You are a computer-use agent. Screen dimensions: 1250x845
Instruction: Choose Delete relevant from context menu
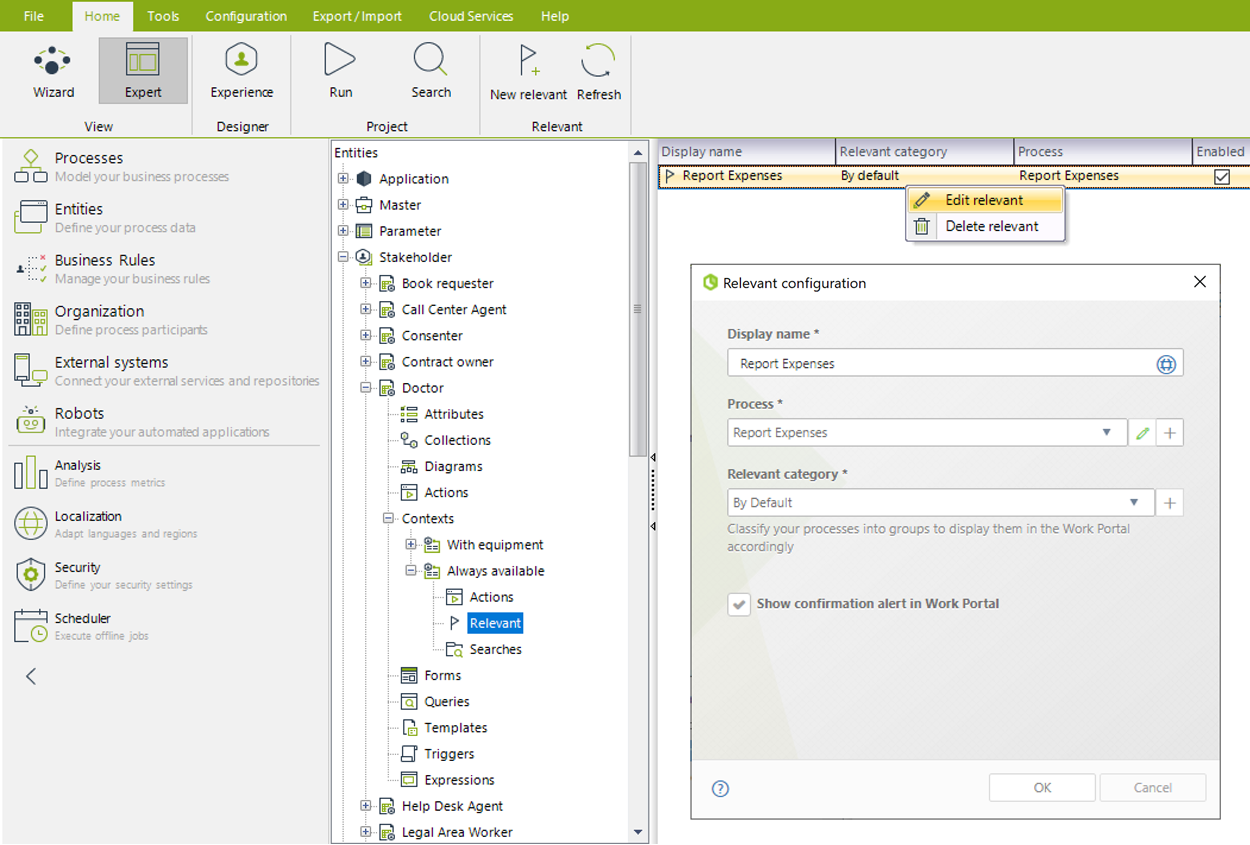(x=985, y=226)
